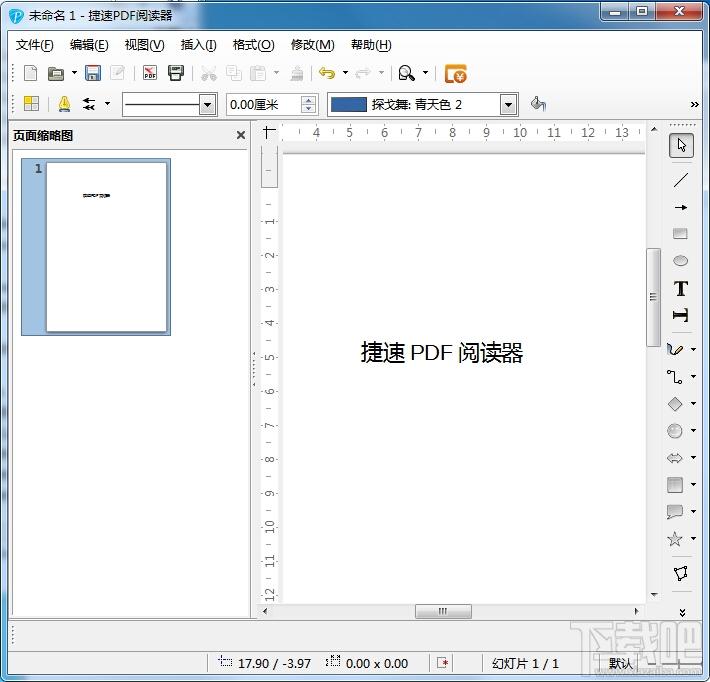The width and height of the screenshot is (710, 682).
Task: Select the Text tool T
Action: 681,288
